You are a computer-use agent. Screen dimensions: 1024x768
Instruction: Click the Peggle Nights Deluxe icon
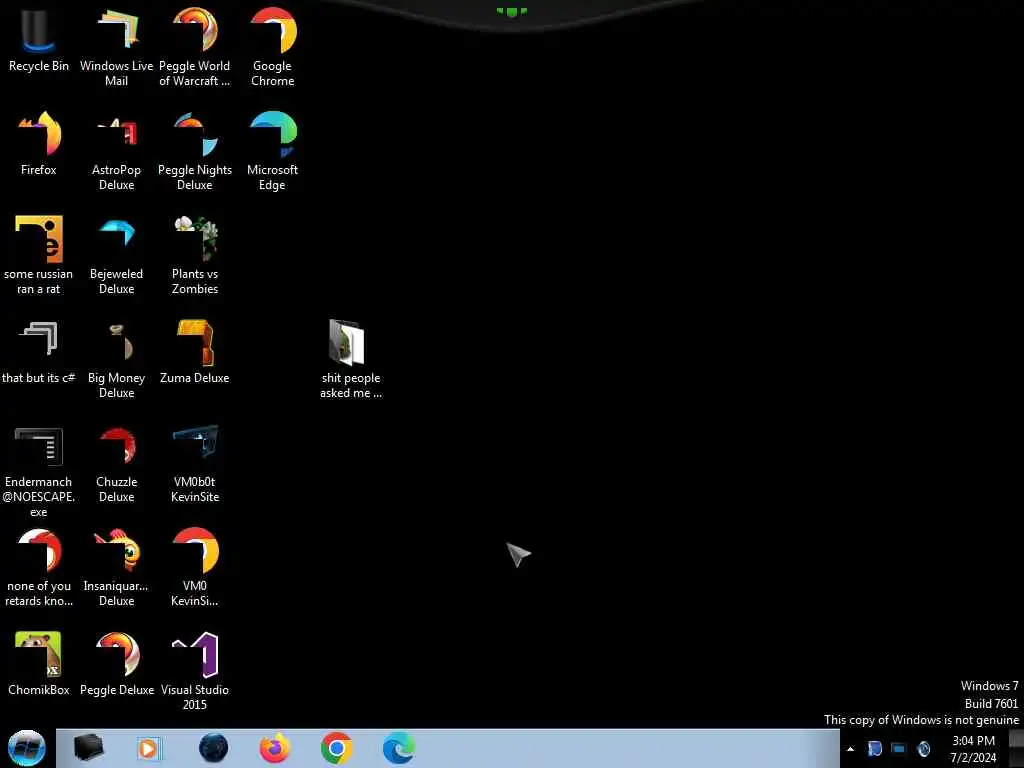click(x=195, y=152)
